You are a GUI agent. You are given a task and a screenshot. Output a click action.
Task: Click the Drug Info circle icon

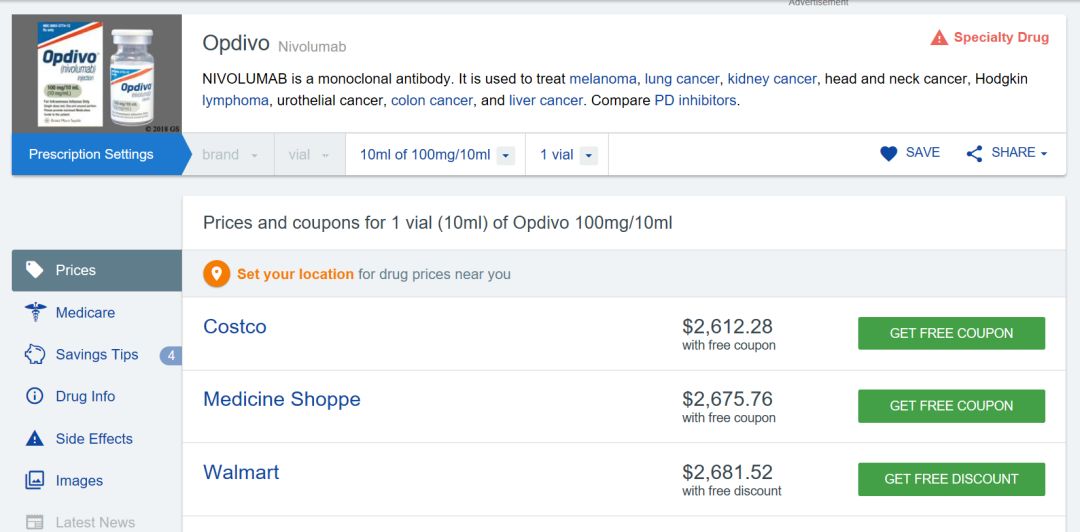pyautogui.click(x=35, y=396)
